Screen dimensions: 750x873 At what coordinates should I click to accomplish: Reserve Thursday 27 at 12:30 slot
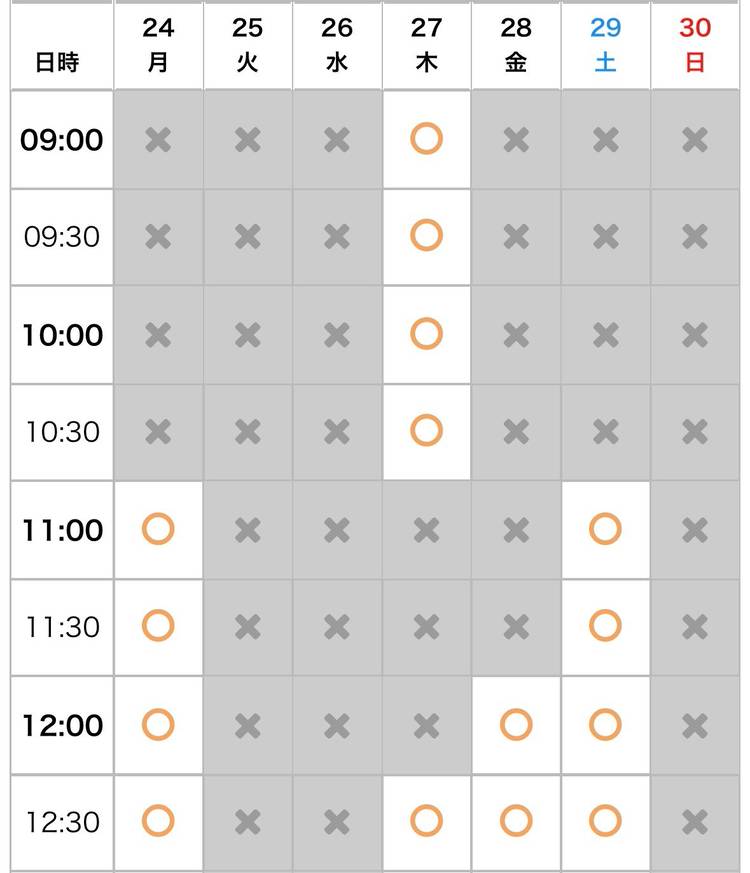click(426, 822)
